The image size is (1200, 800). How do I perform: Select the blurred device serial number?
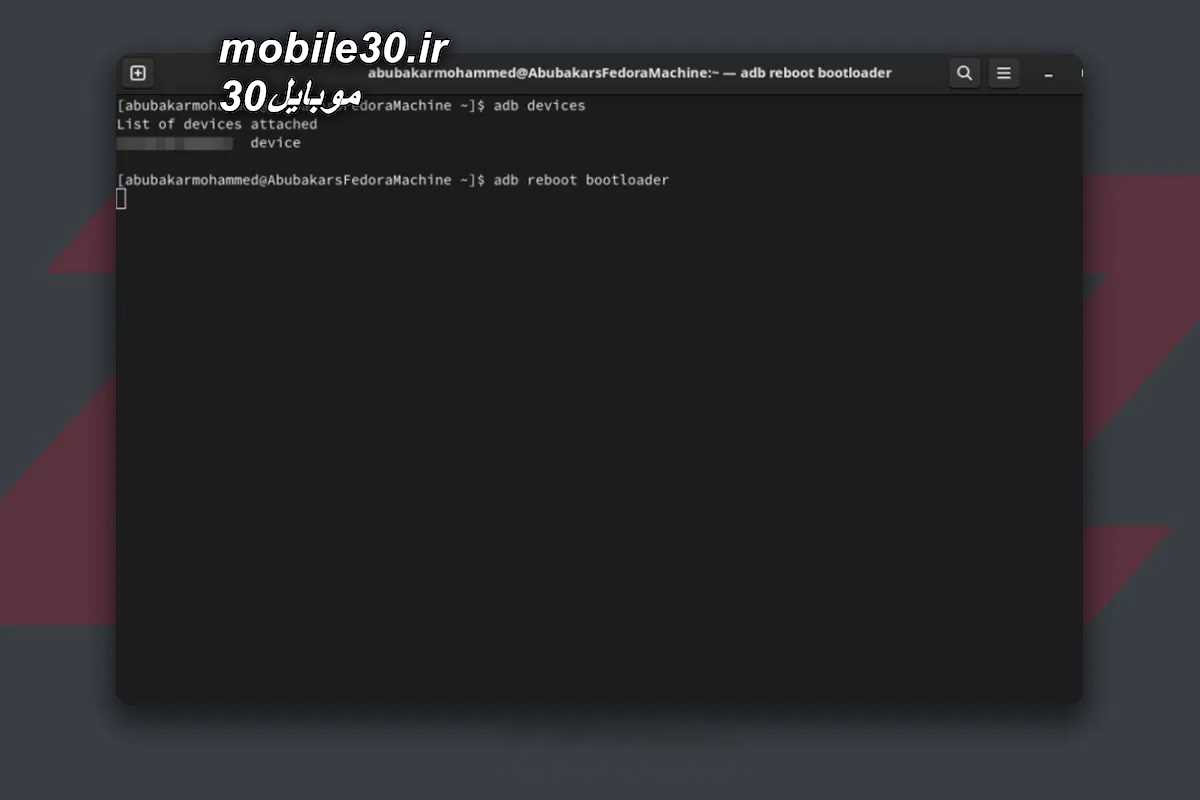pos(175,143)
